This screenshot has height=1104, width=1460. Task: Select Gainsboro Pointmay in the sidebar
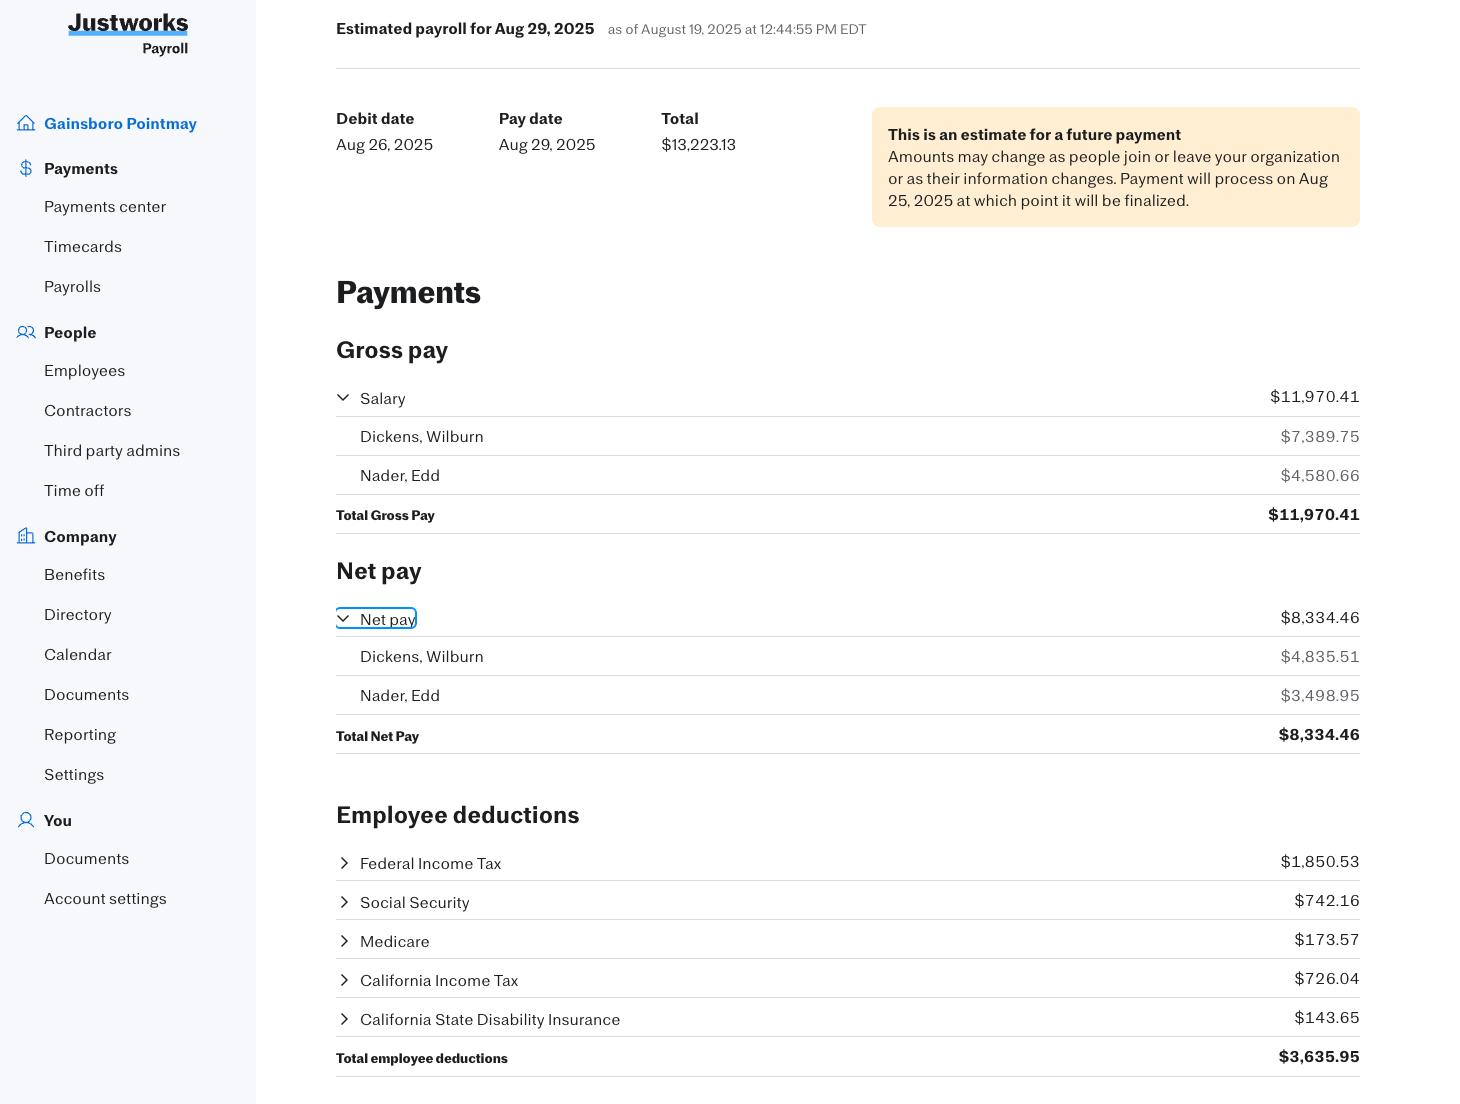120,123
